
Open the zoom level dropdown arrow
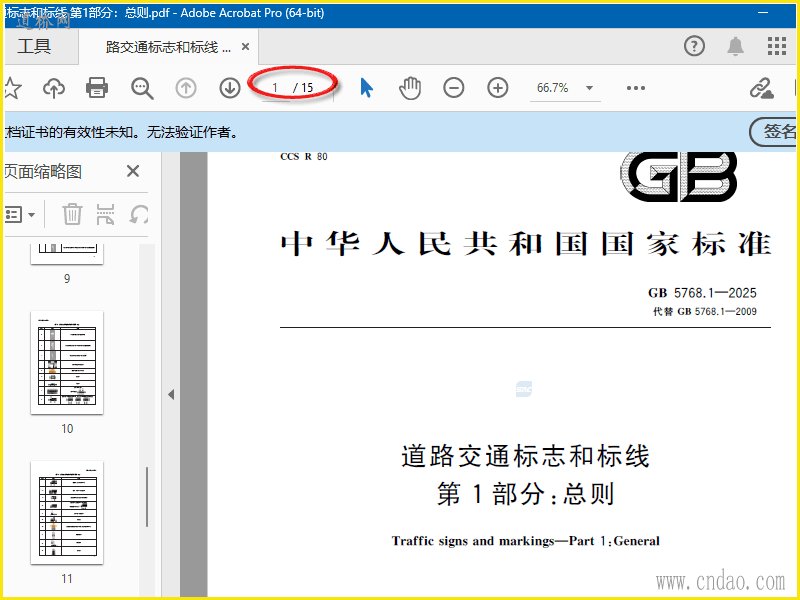tap(589, 88)
